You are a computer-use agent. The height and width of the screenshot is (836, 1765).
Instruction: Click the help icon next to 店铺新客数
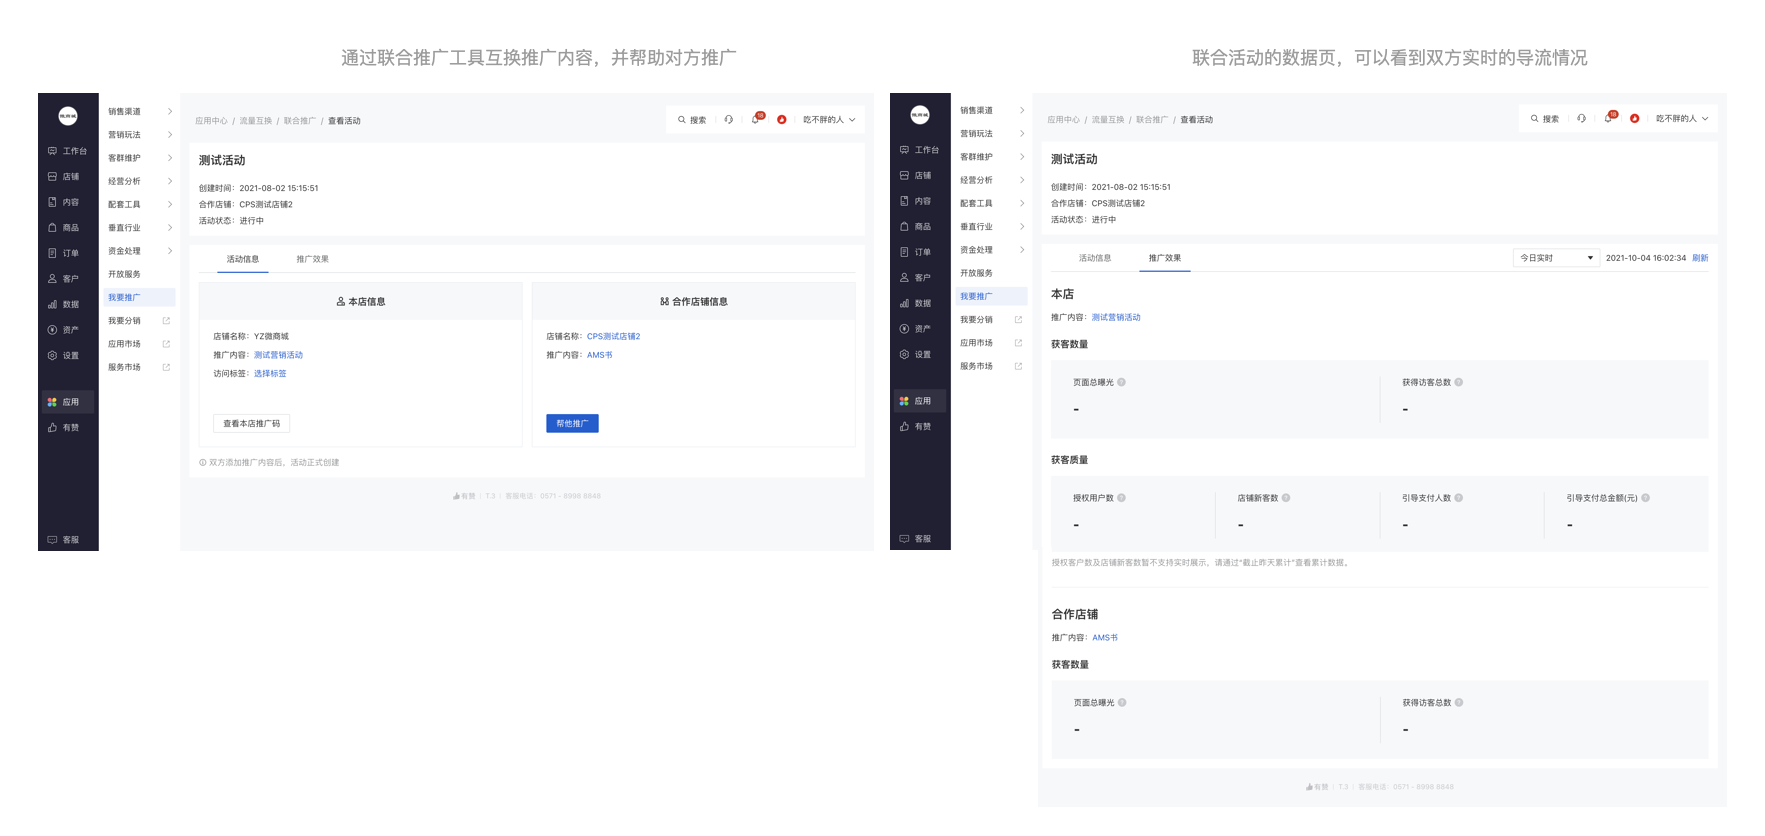[x=1286, y=498]
